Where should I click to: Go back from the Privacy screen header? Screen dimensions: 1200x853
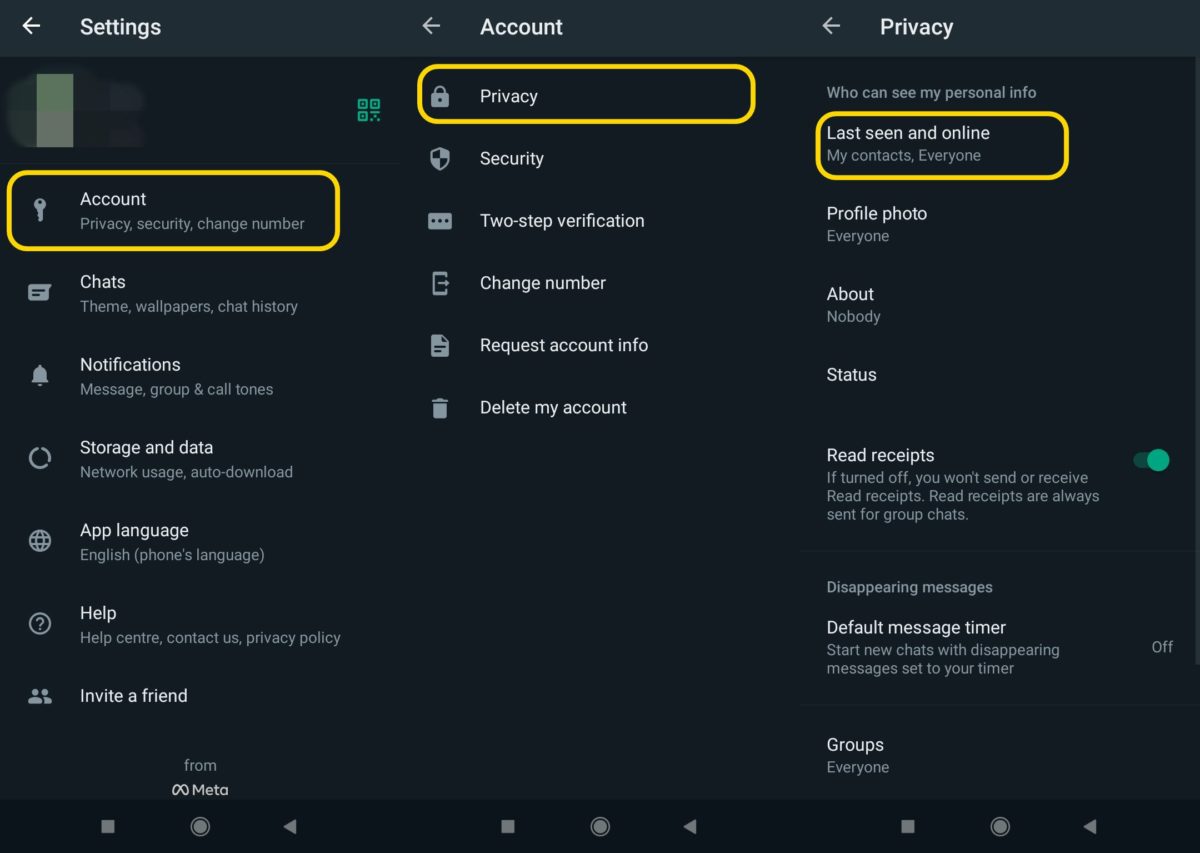point(831,27)
